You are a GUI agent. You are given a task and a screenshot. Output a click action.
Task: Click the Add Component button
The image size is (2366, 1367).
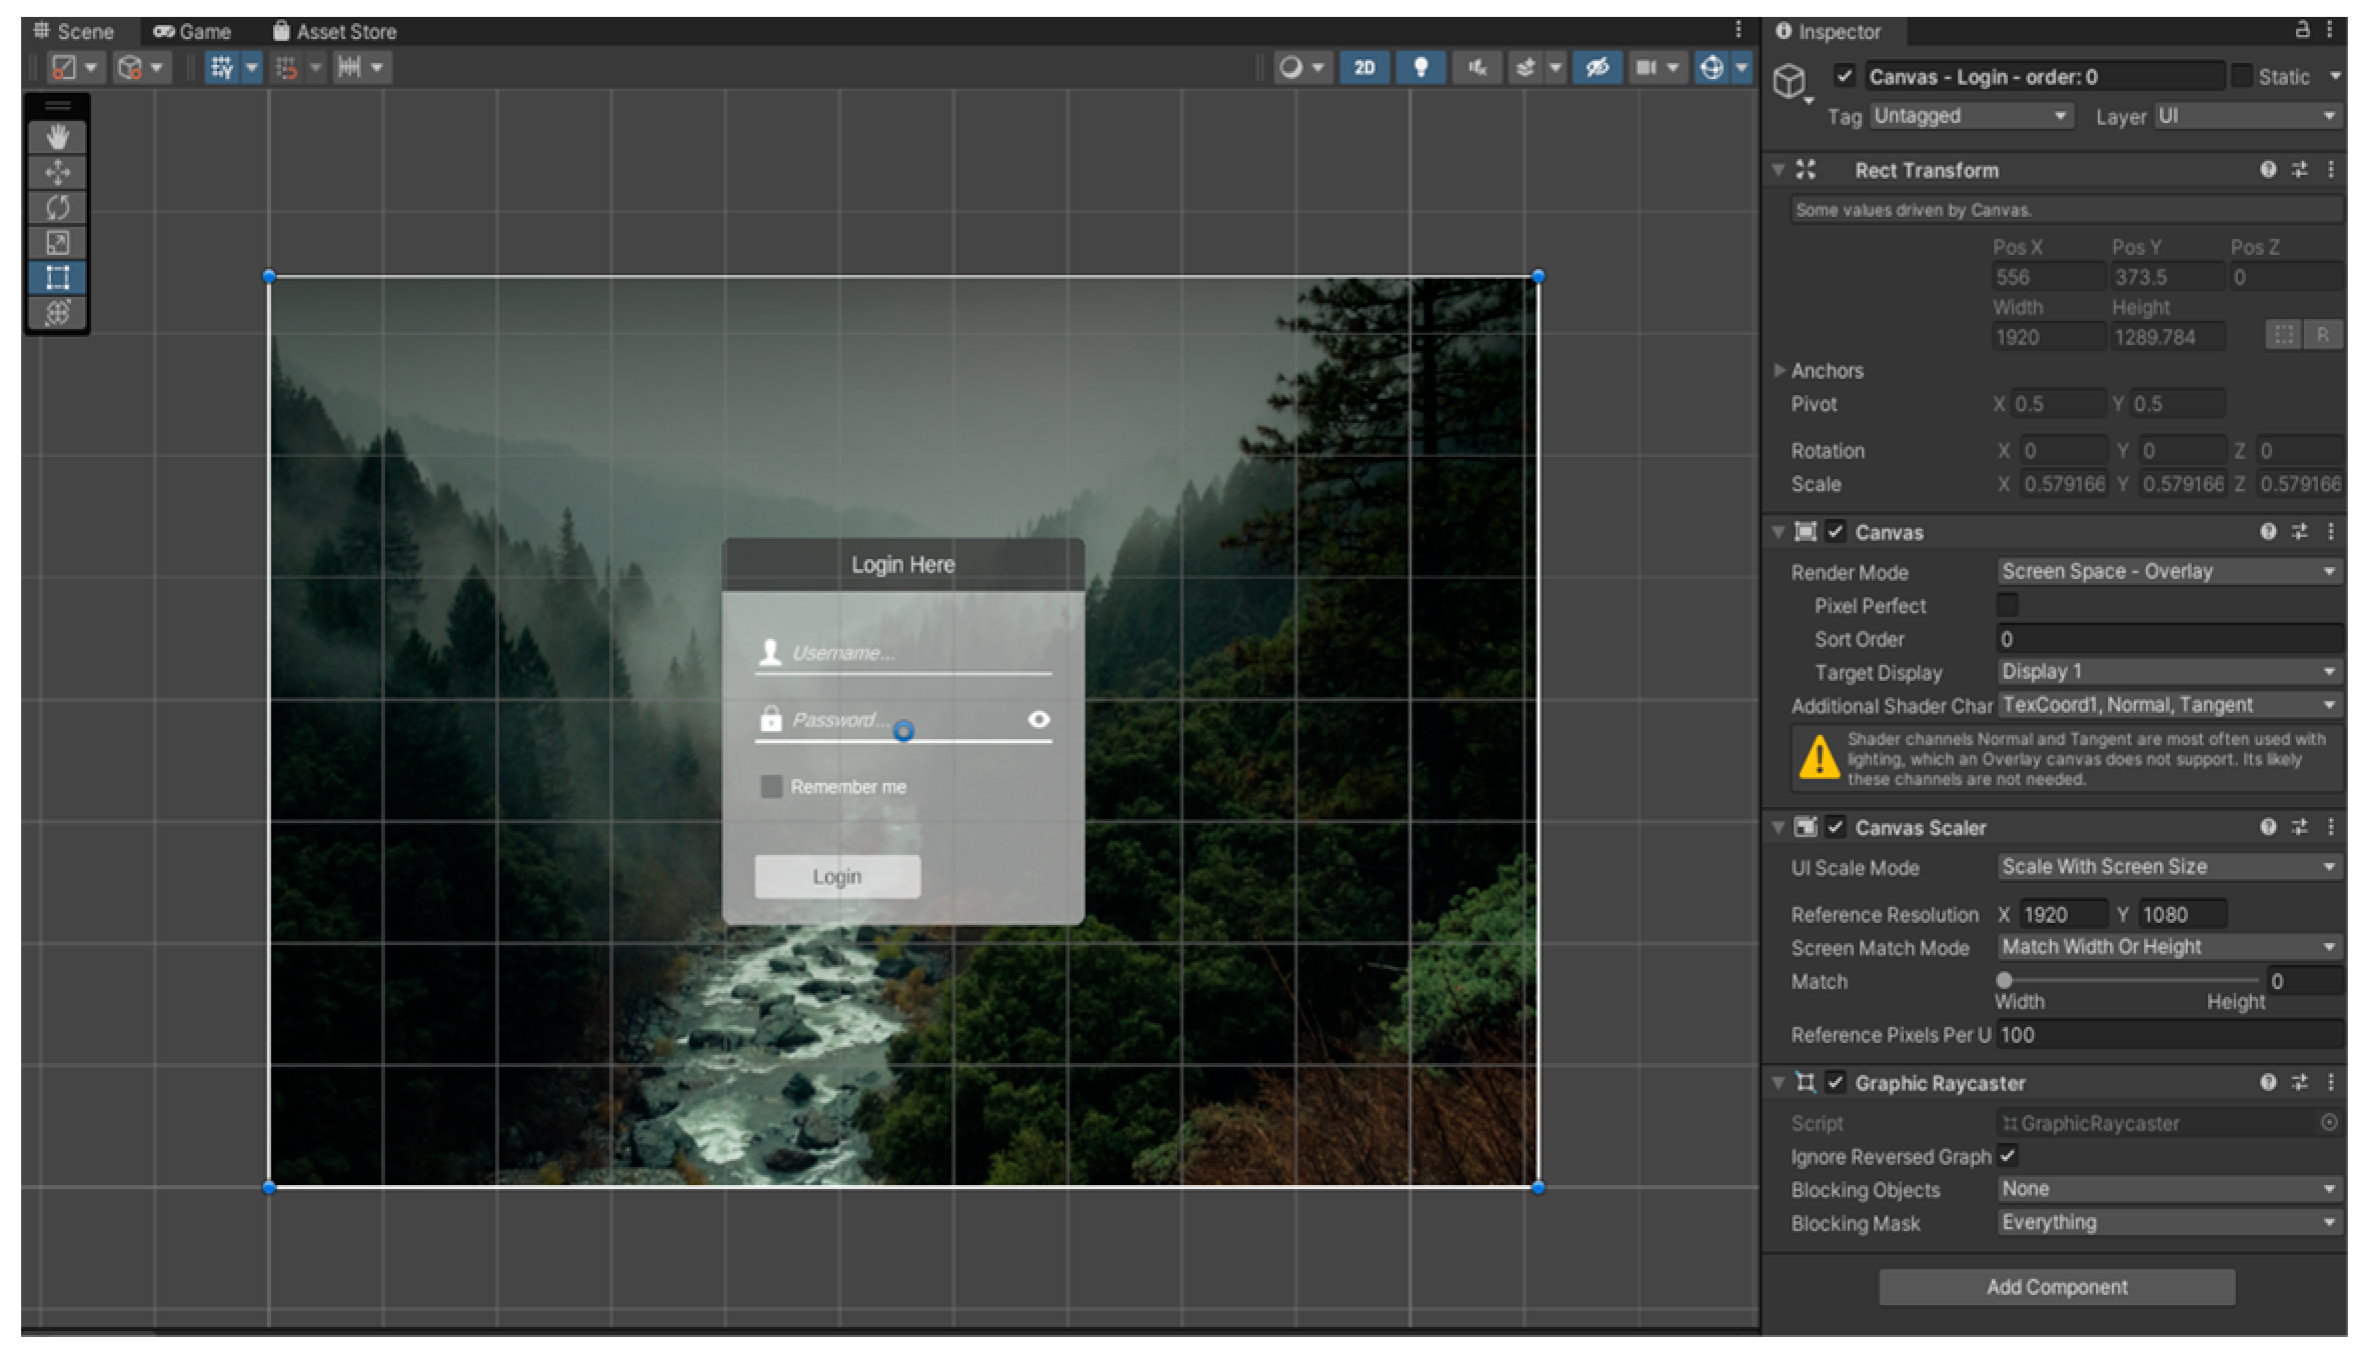pos(2056,1287)
